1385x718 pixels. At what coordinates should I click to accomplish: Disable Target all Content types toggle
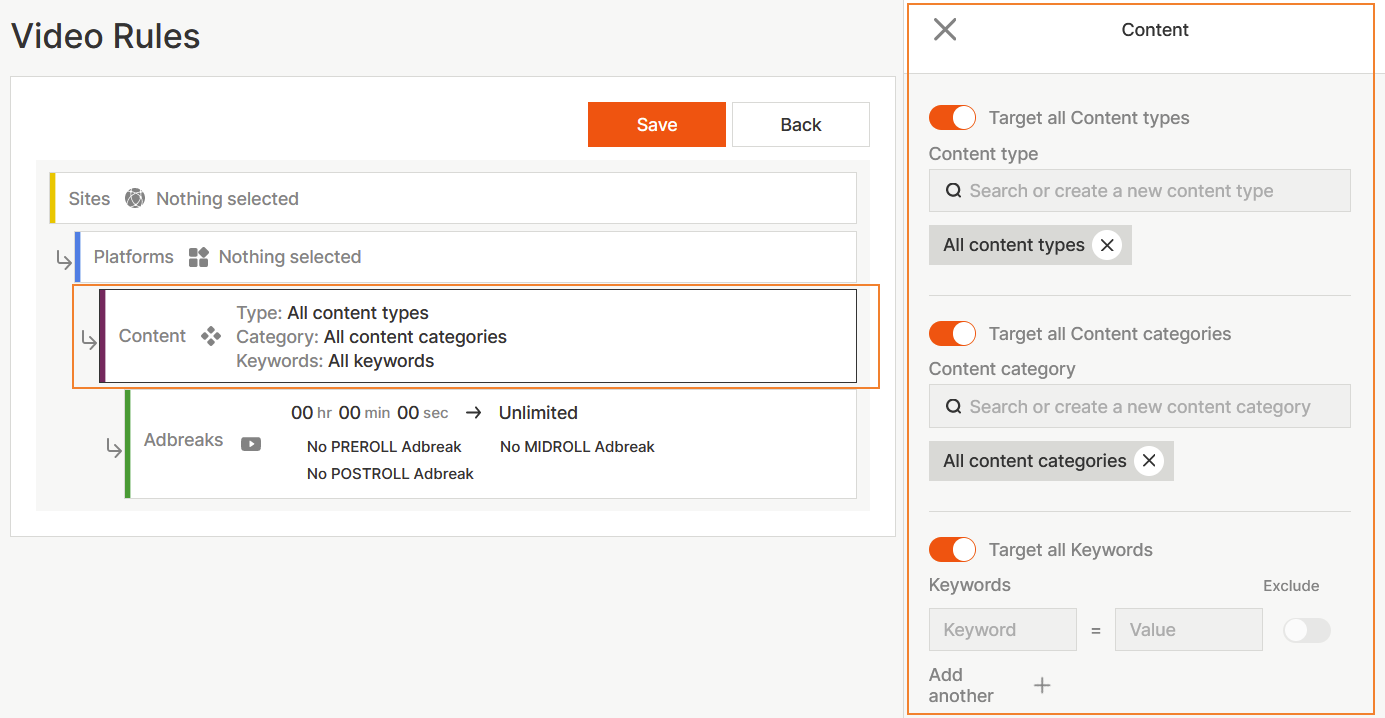(x=952, y=118)
